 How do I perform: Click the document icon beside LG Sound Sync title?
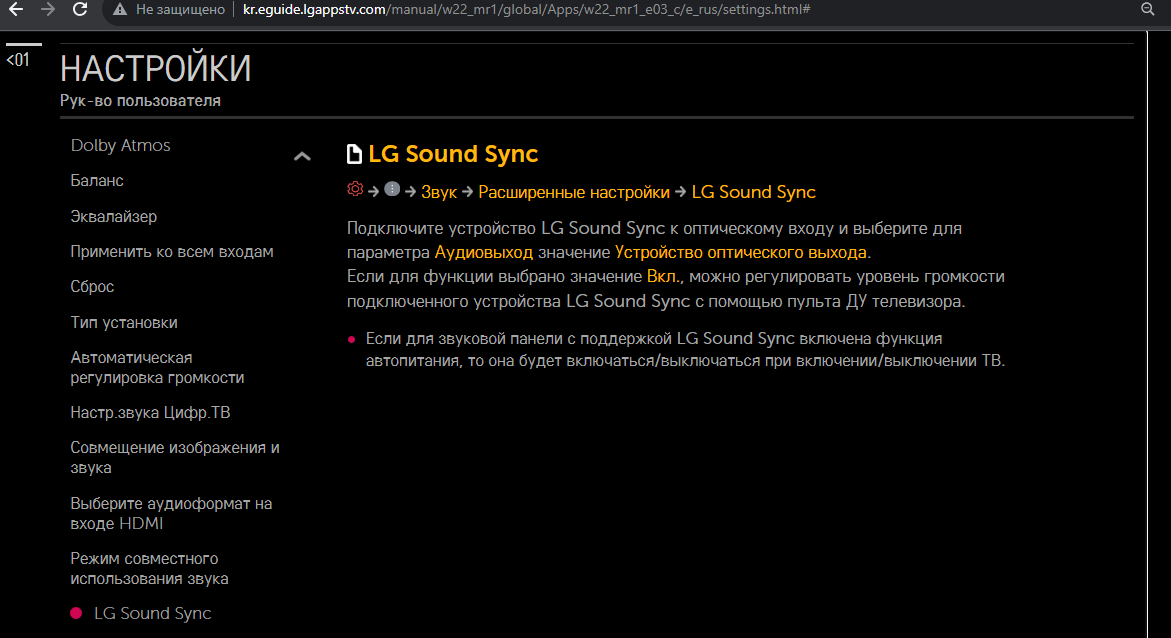(x=354, y=154)
